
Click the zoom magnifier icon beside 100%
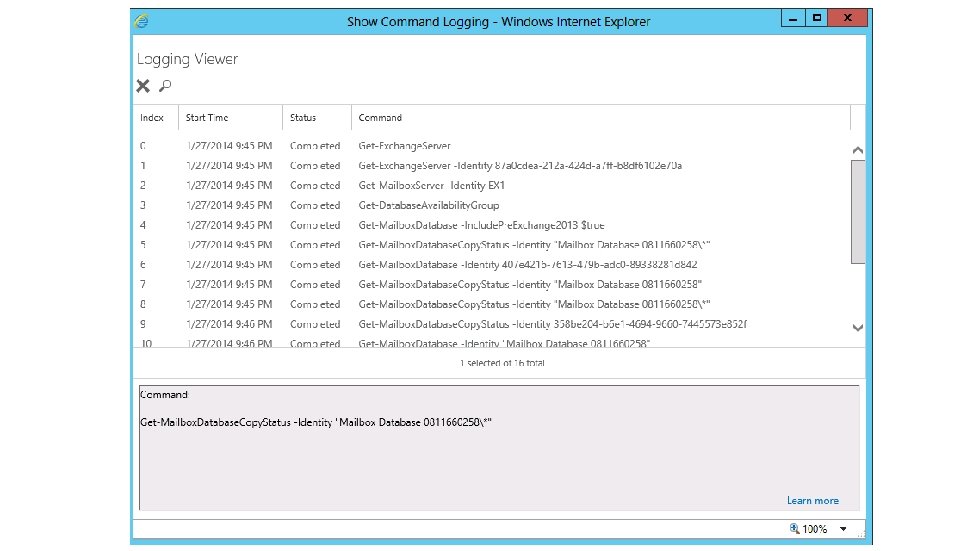coord(794,529)
